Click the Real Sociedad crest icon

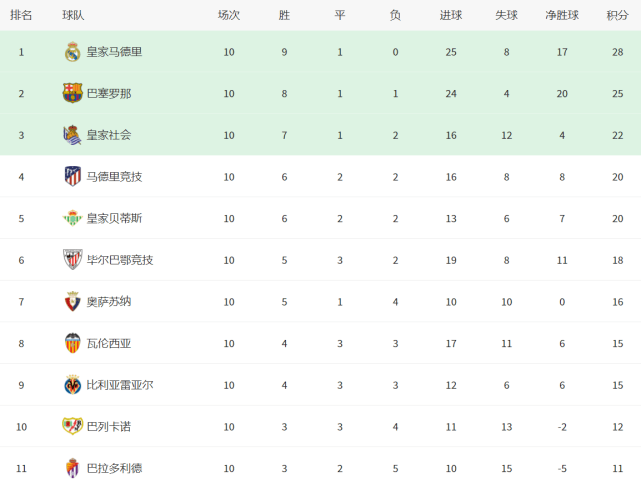pyautogui.click(x=72, y=135)
